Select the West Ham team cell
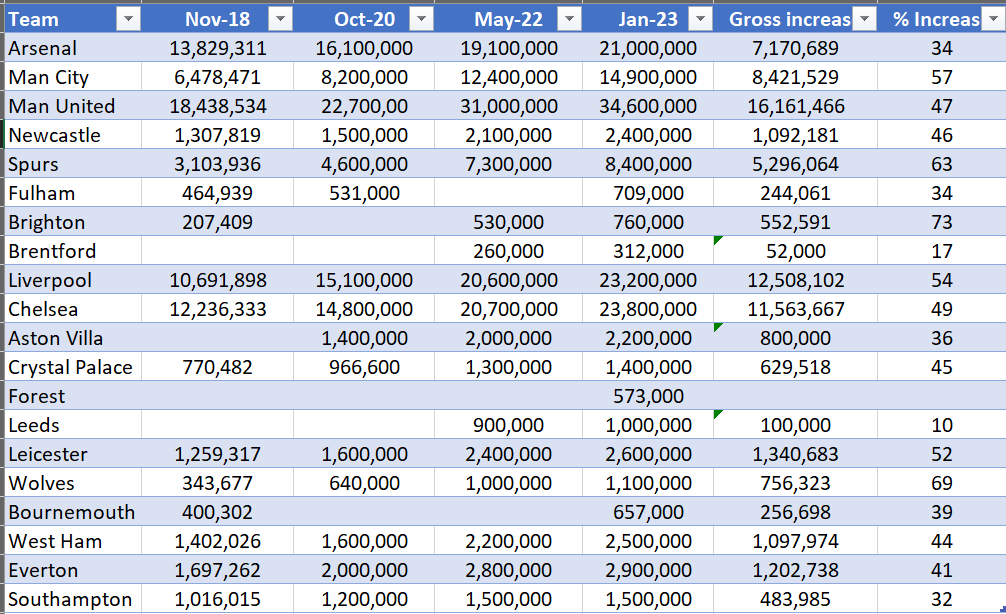The width and height of the screenshot is (1006, 614). pyautogui.click(x=73, y=540)
